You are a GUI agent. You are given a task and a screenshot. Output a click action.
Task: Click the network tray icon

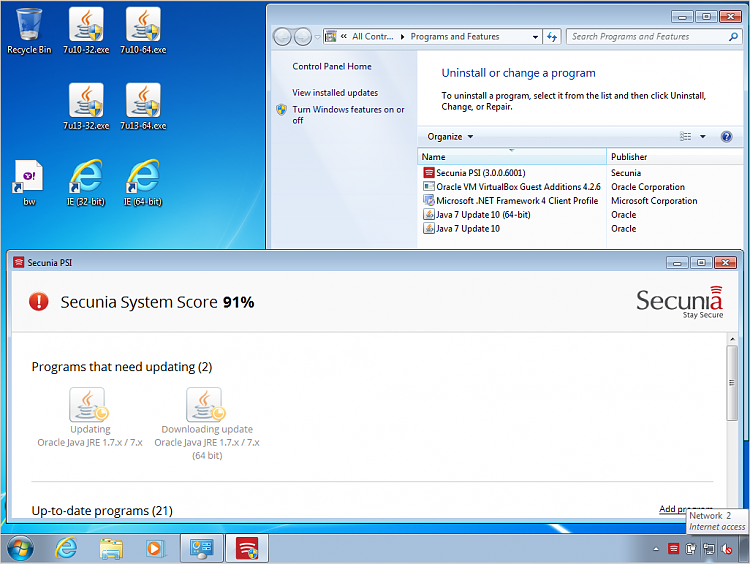coord(709,549)
